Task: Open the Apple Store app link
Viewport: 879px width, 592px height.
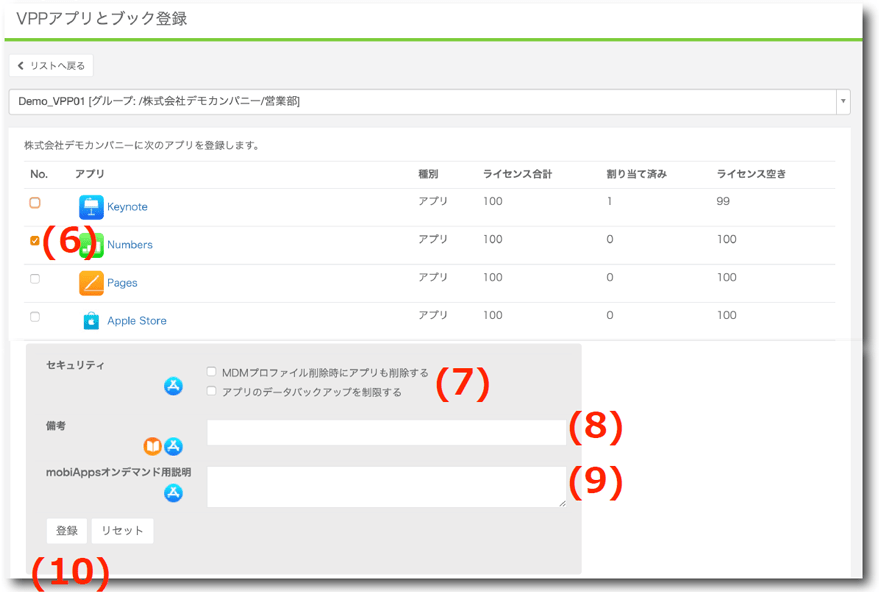Action: (x=137, y=321)
